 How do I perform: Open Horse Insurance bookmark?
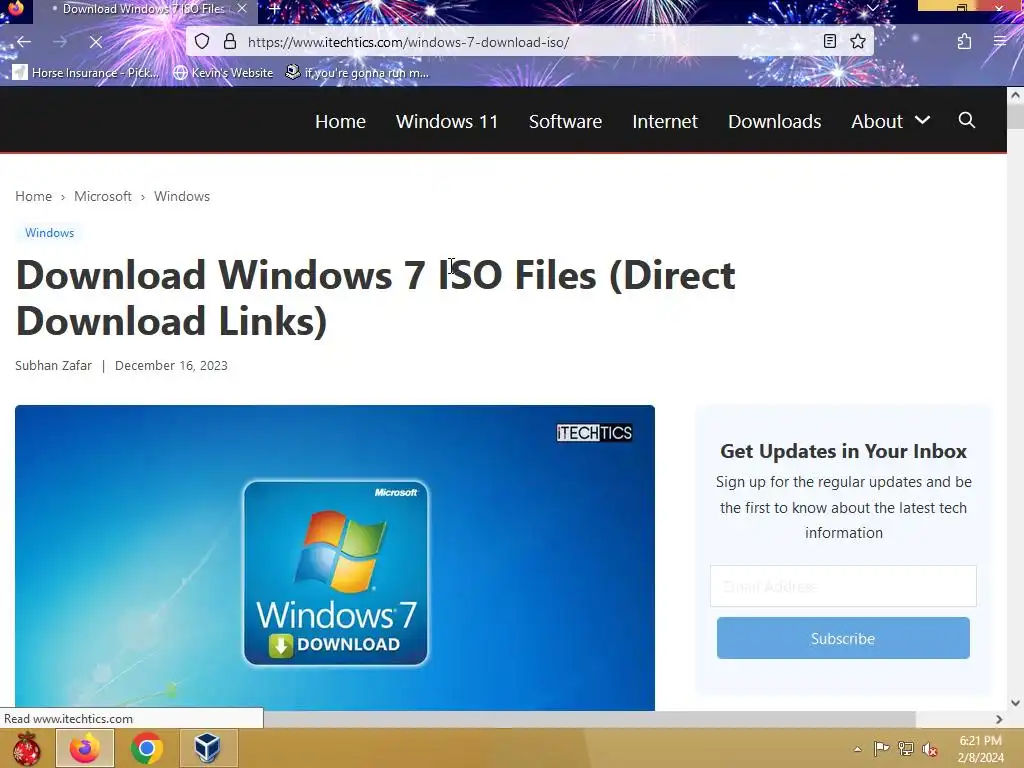(x=86, y=72)
